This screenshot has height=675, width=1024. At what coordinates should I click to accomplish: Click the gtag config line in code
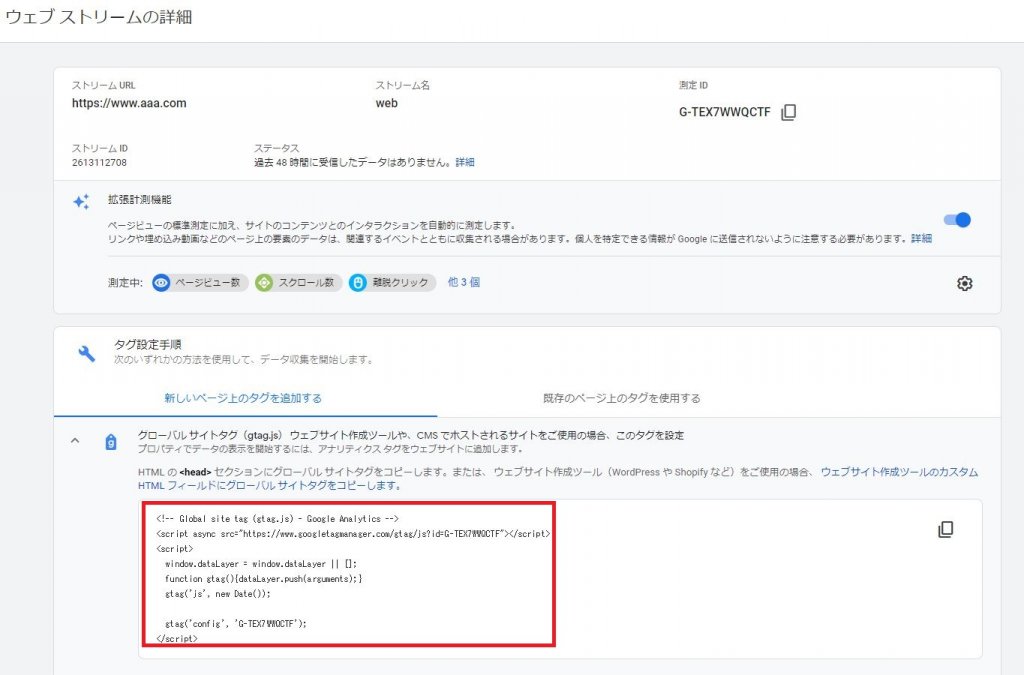point(236,623)
